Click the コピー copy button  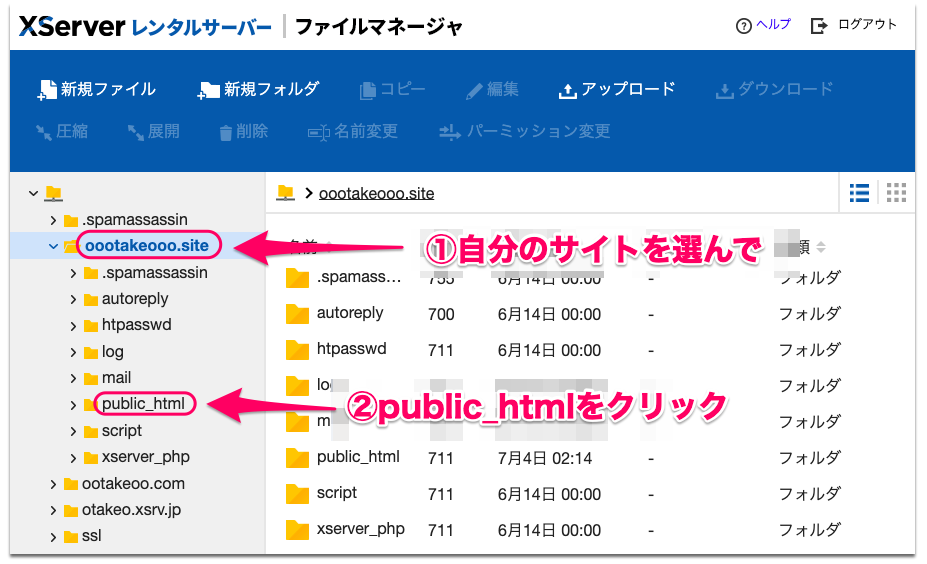pos(393,90)
